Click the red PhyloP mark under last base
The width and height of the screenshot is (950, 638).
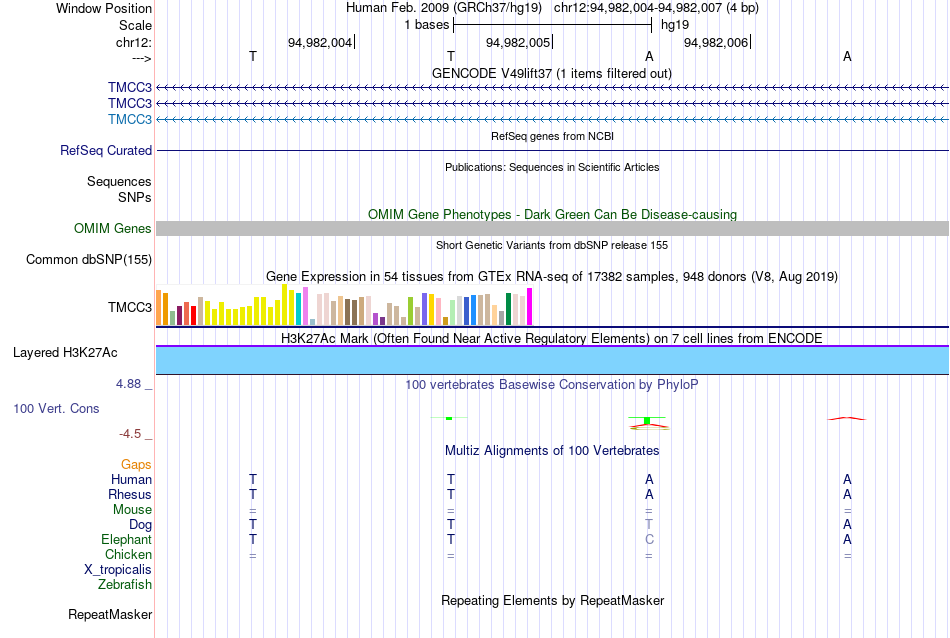pyautogui.click(x=847, y=418)
